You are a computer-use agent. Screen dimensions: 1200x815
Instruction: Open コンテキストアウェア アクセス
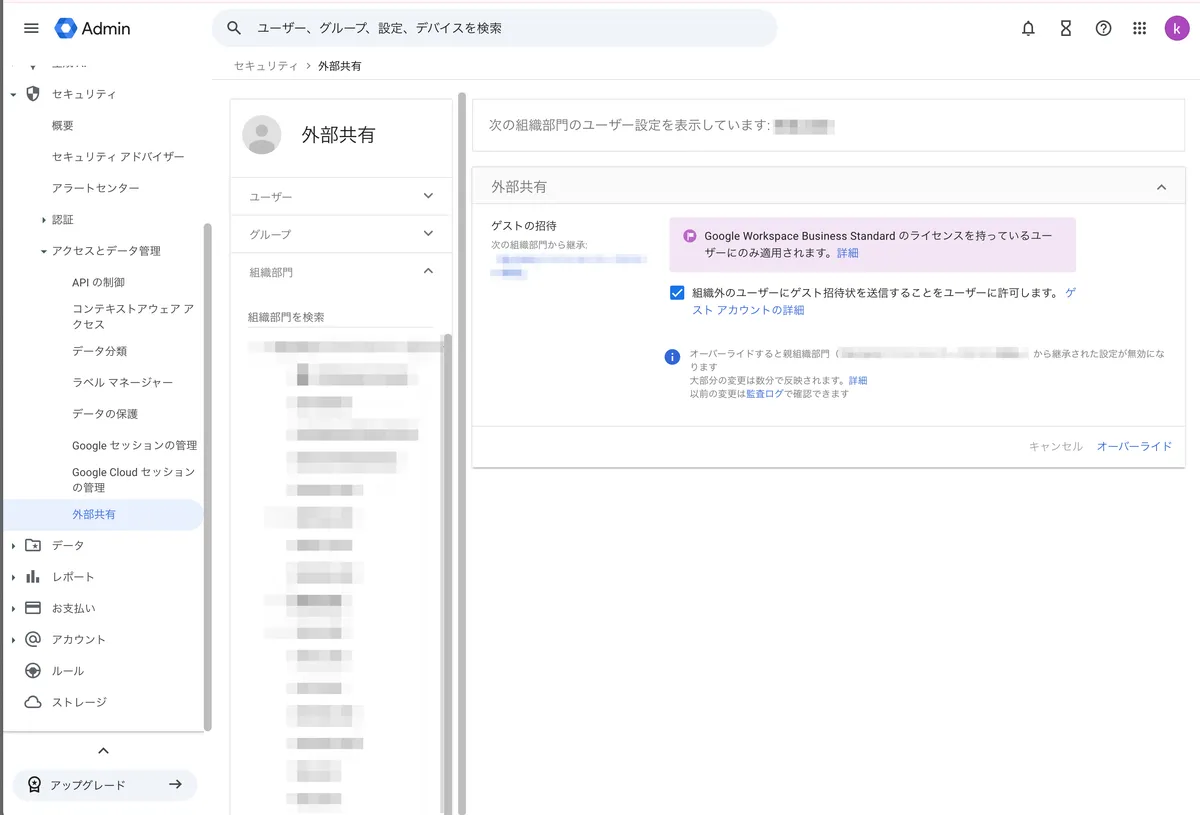(133, 317)
